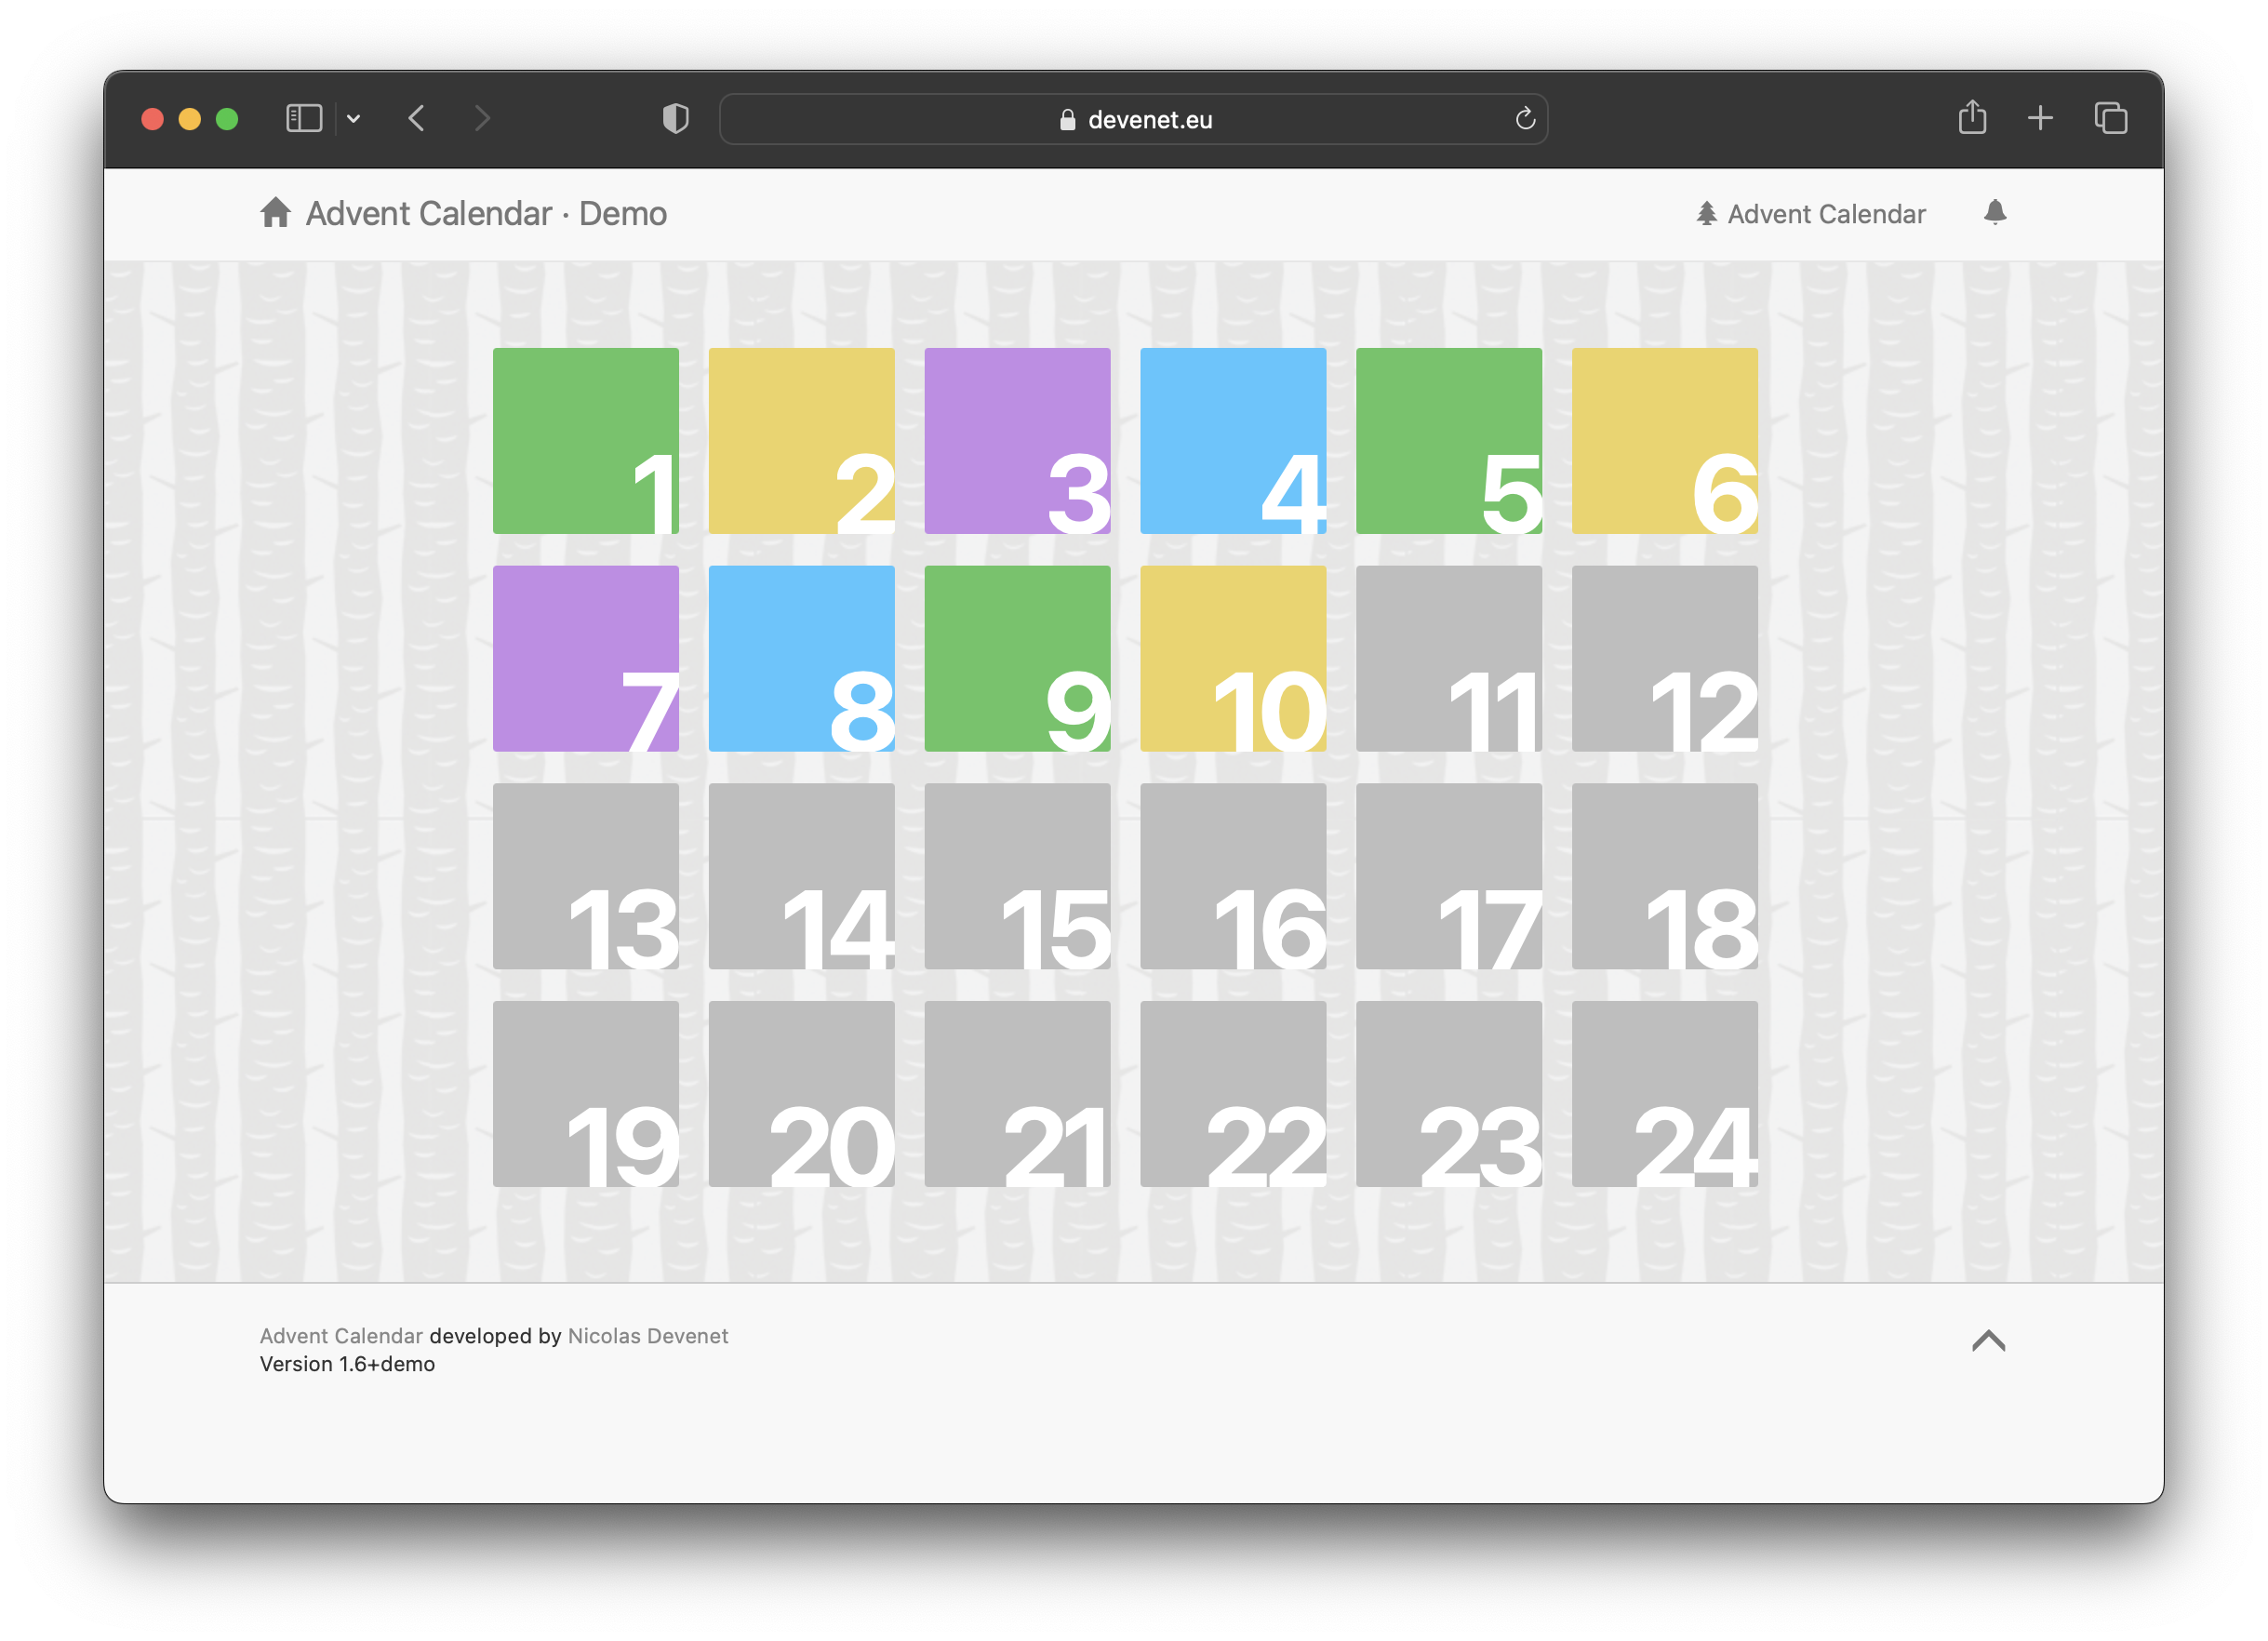This screenshot has width=2268, height=1641.
Task: Open the green day 1 door
Action: tap(585, 441)
